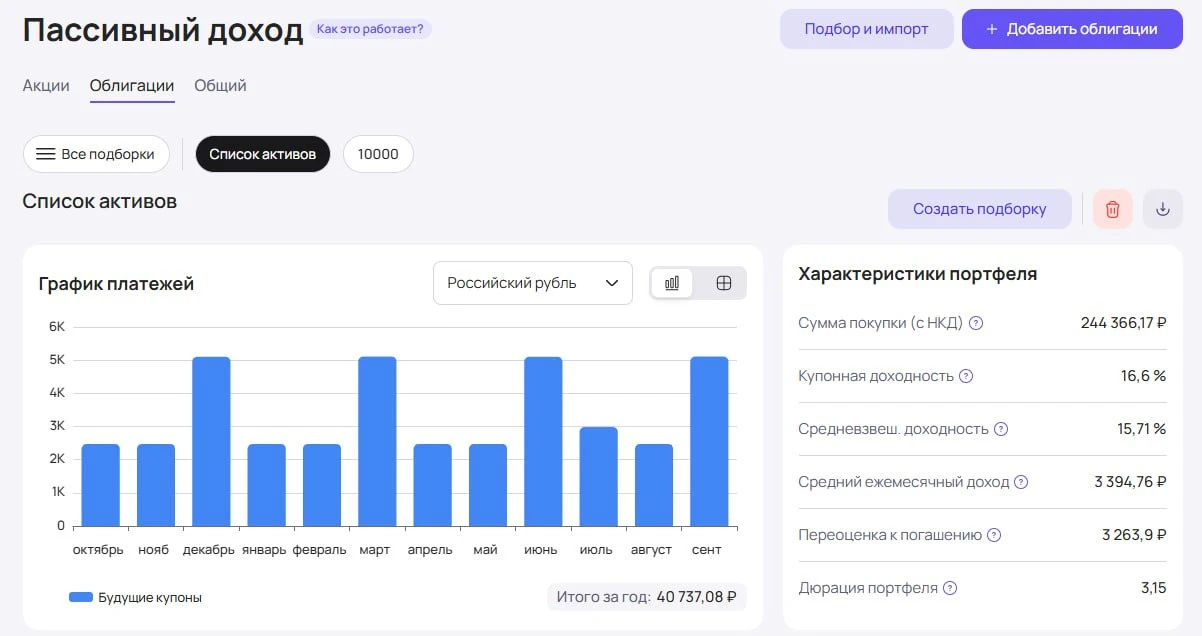
Task: Click the март bar in payments chart
Action: click(377, 441)
